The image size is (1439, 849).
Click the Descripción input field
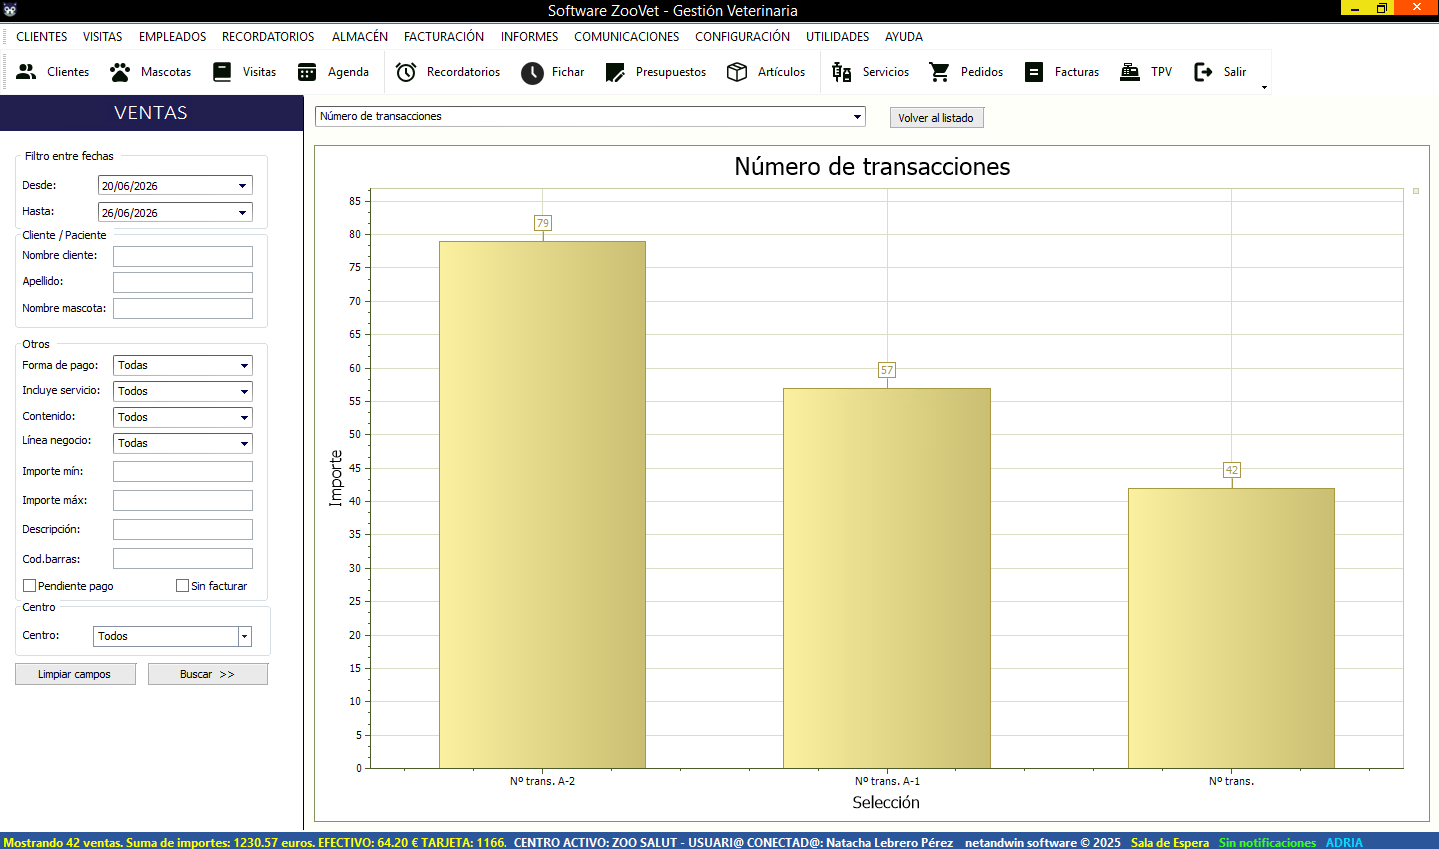pyautogui.click(x=183, y=529)
